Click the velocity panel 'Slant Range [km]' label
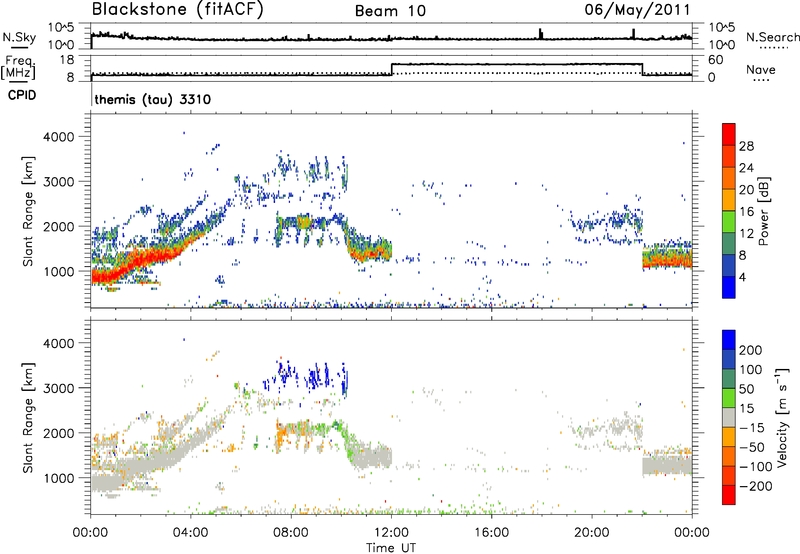The image size is (800, 554). (x=28, y=417)
